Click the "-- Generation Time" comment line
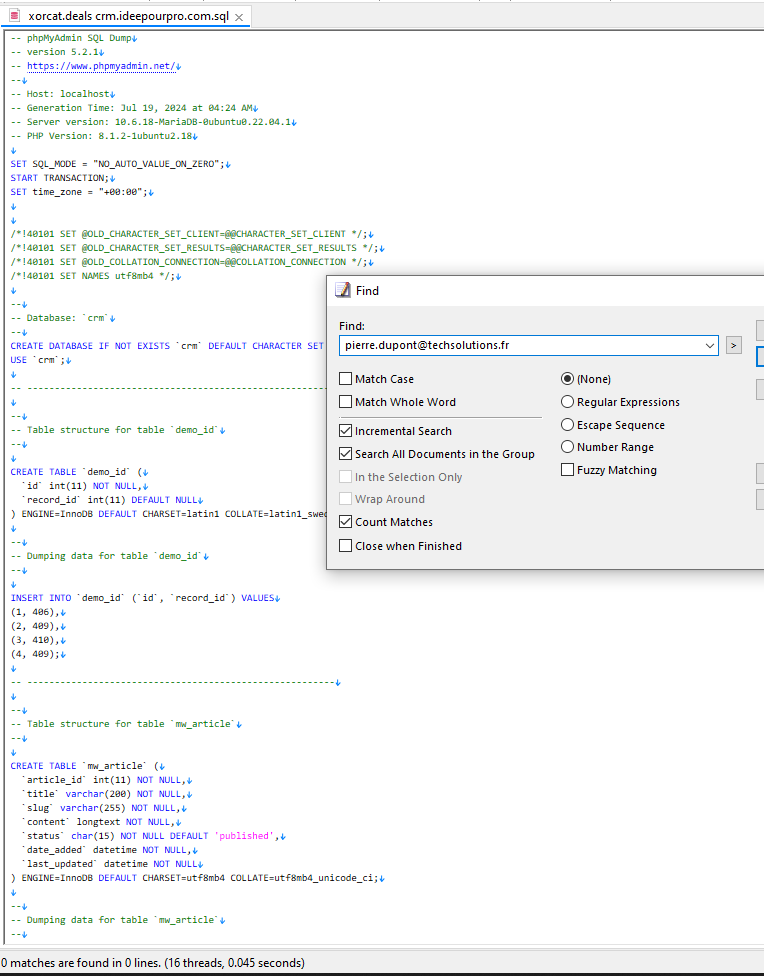The image size is (764, 976). (134, 108)
